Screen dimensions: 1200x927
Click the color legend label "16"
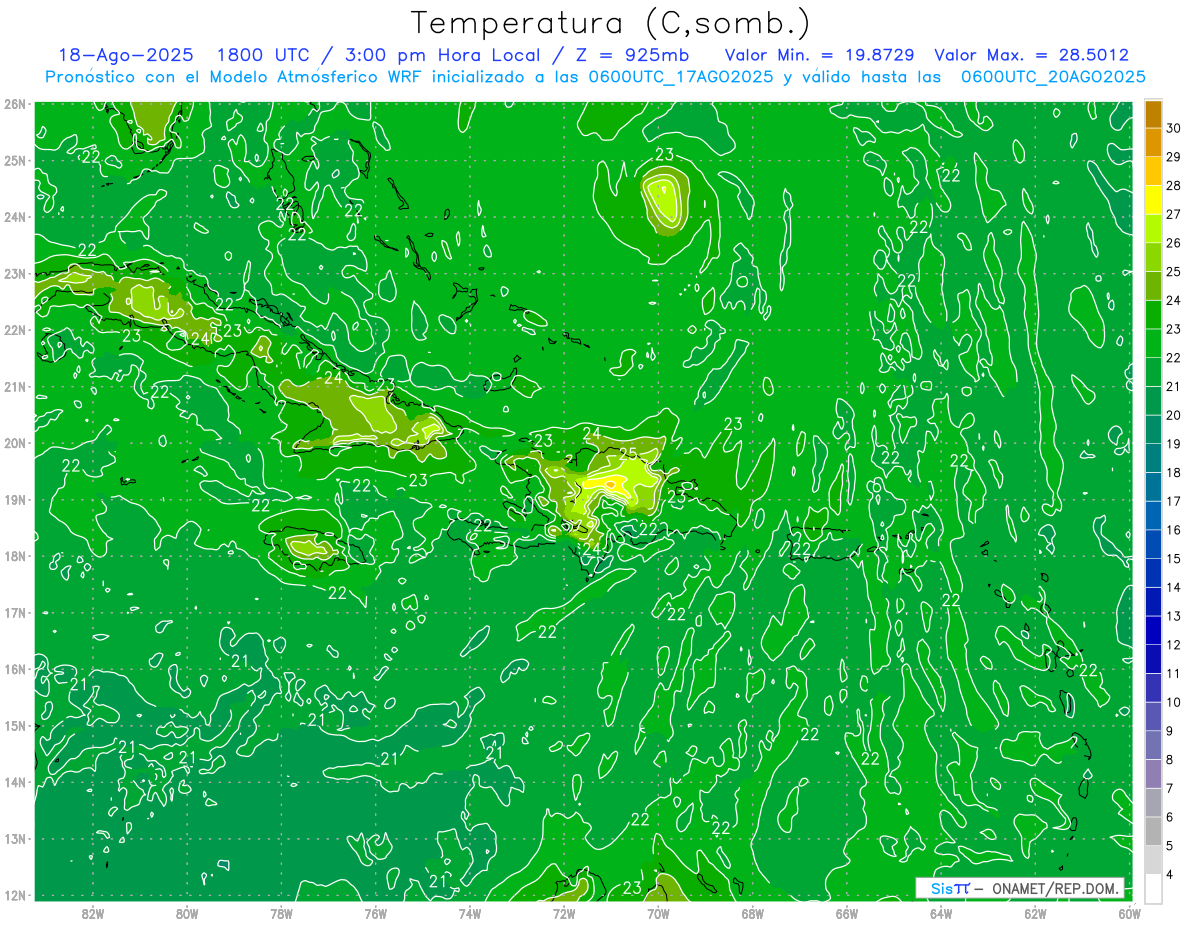click(1174, 530)
